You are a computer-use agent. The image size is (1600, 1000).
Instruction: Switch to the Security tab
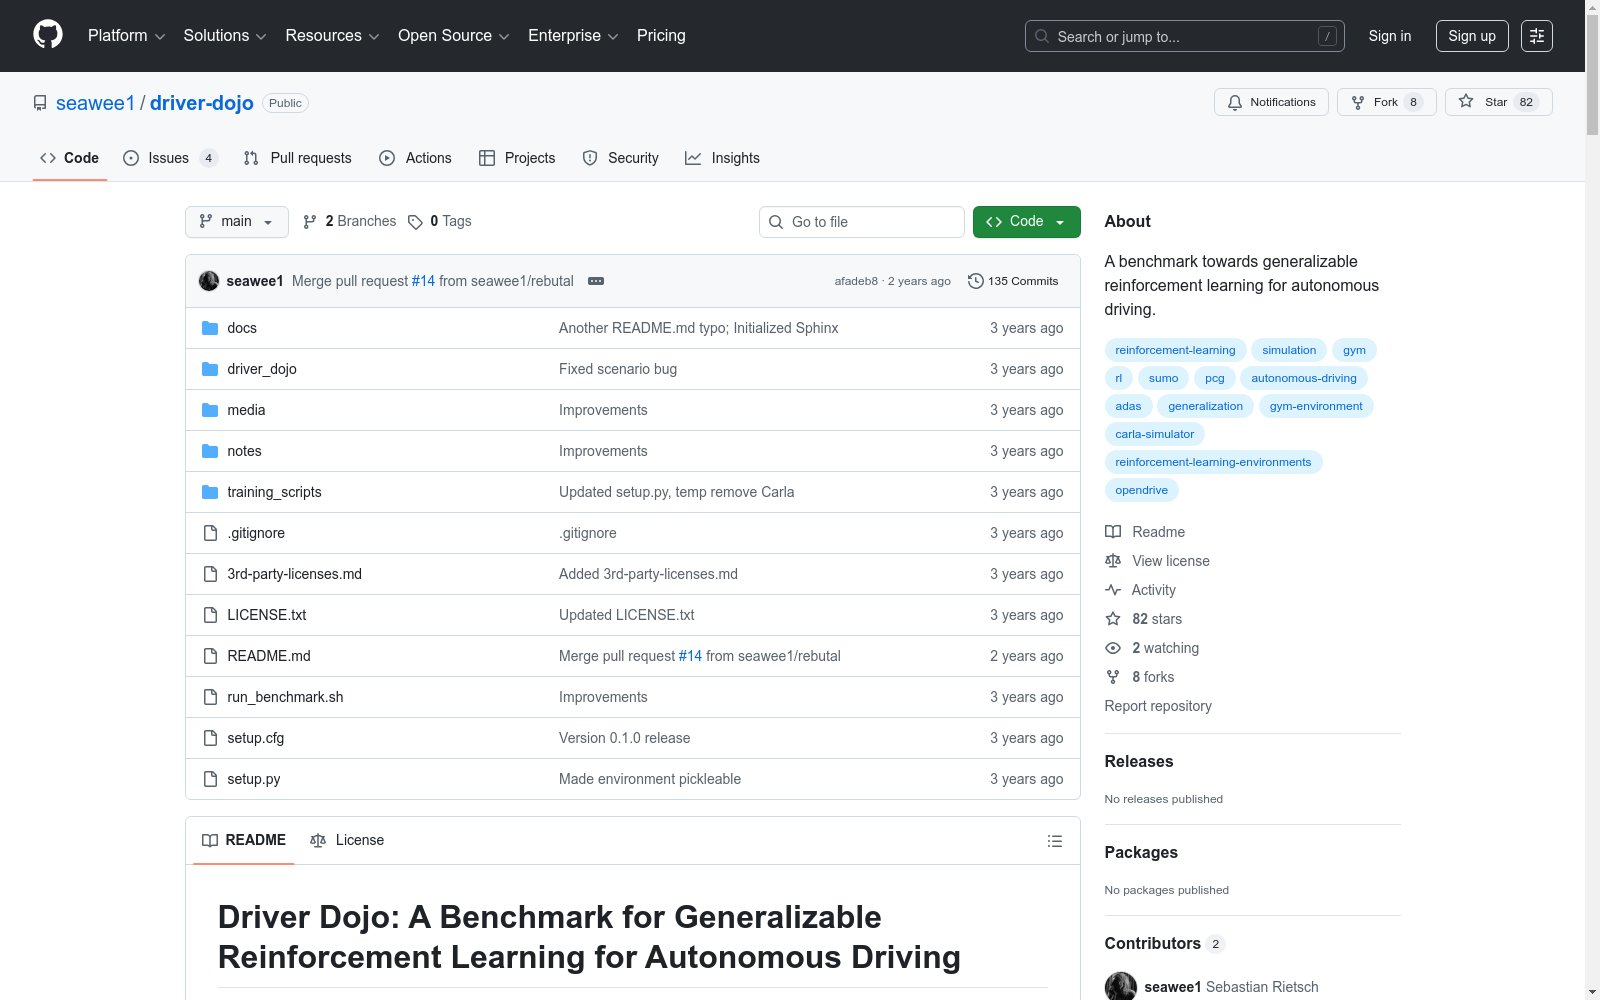[x=620, y=158]
